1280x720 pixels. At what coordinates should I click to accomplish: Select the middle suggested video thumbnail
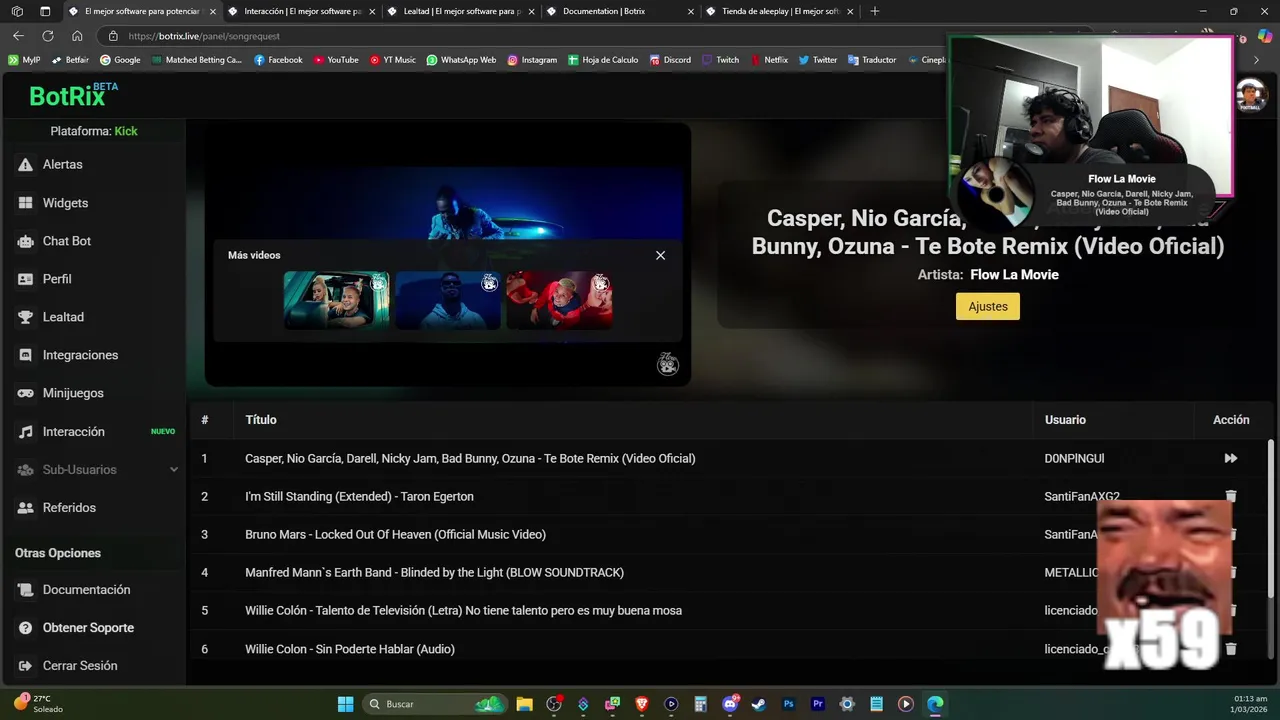click(x=447, y=300)
